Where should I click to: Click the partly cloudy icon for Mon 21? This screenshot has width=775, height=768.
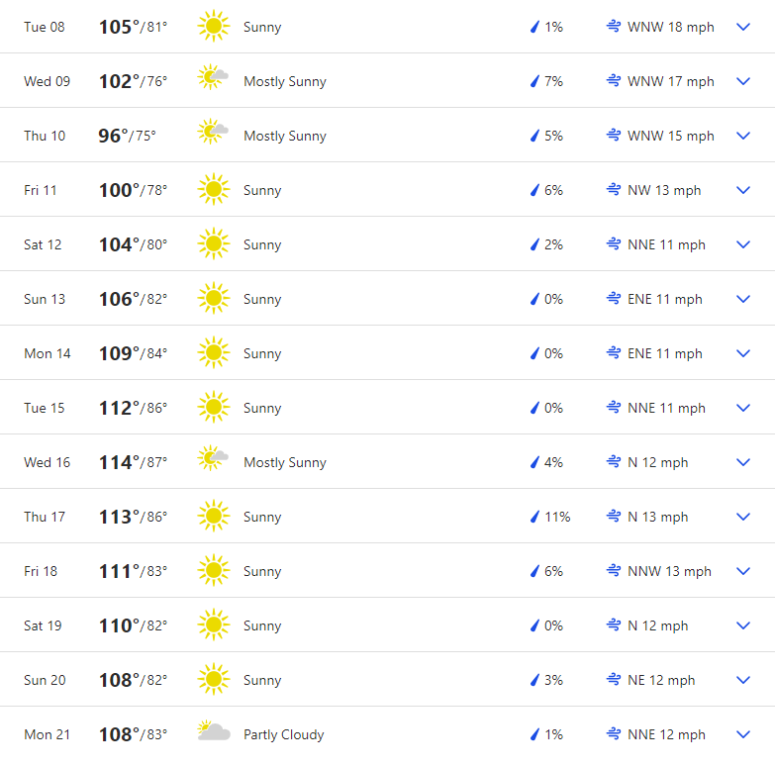click(x=213, y=734)
